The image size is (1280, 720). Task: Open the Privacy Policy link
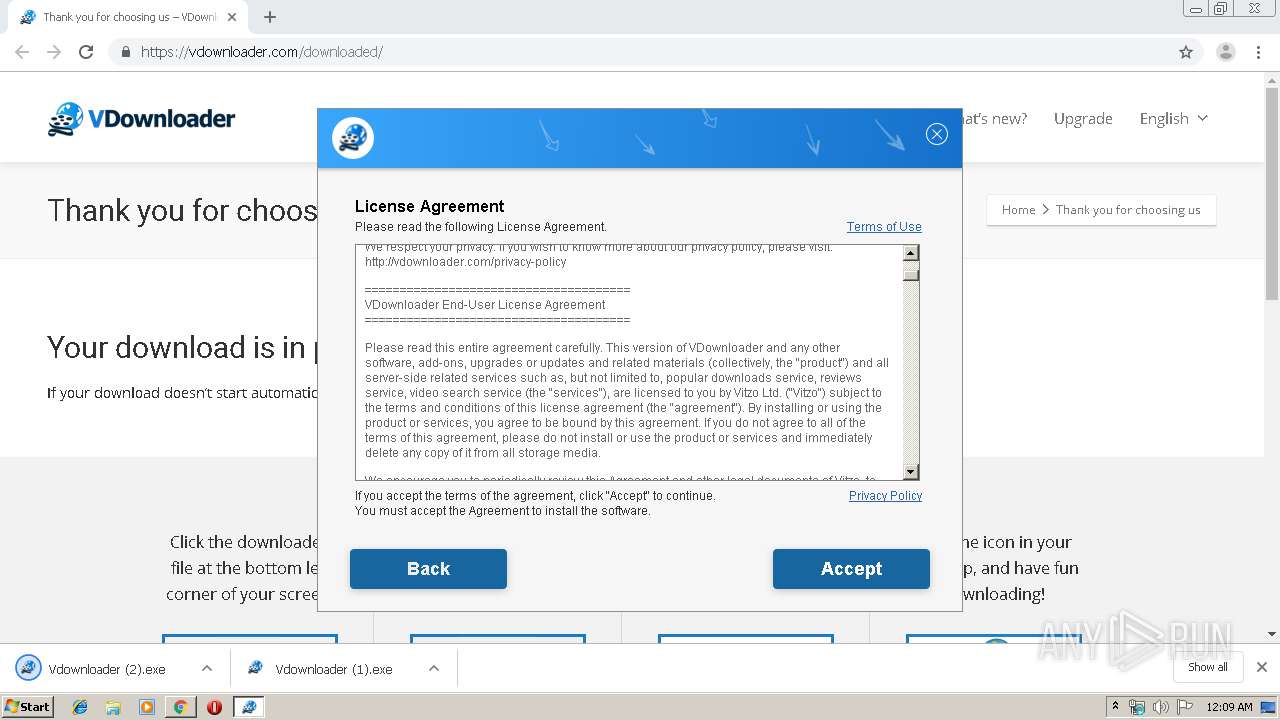click(885, 496)
